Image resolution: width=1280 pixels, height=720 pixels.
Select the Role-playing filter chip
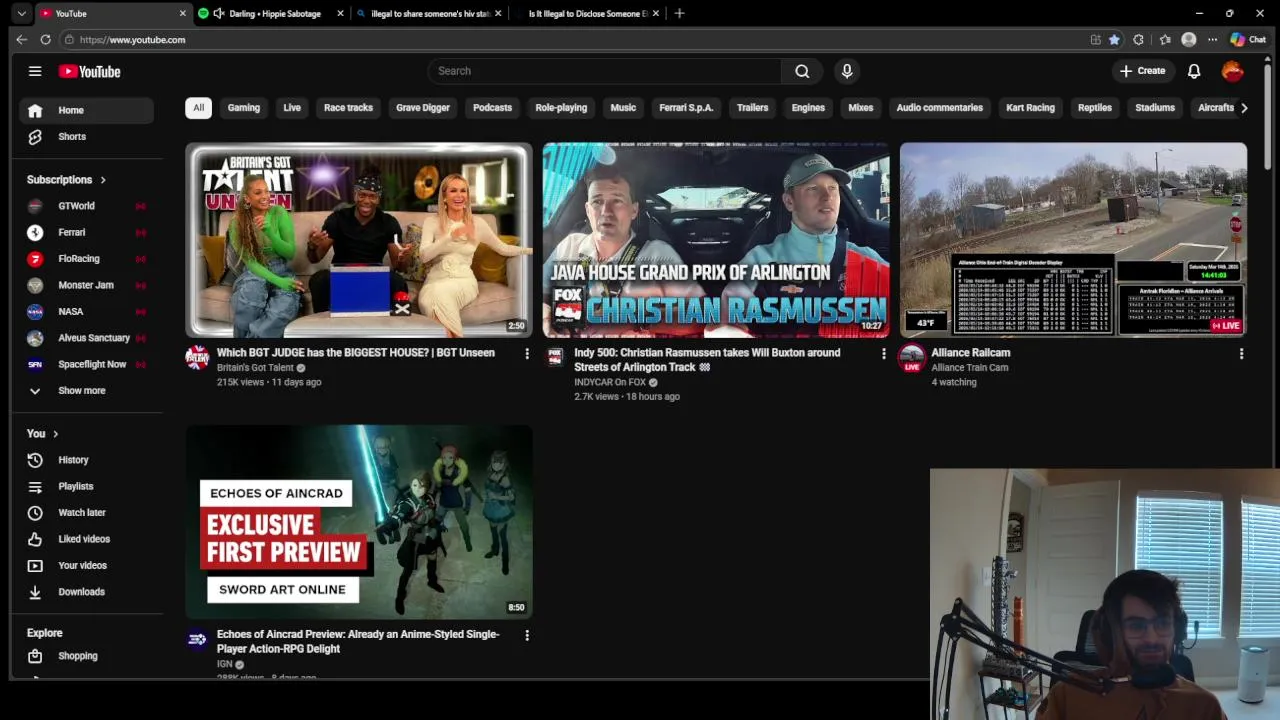[561, 108]
